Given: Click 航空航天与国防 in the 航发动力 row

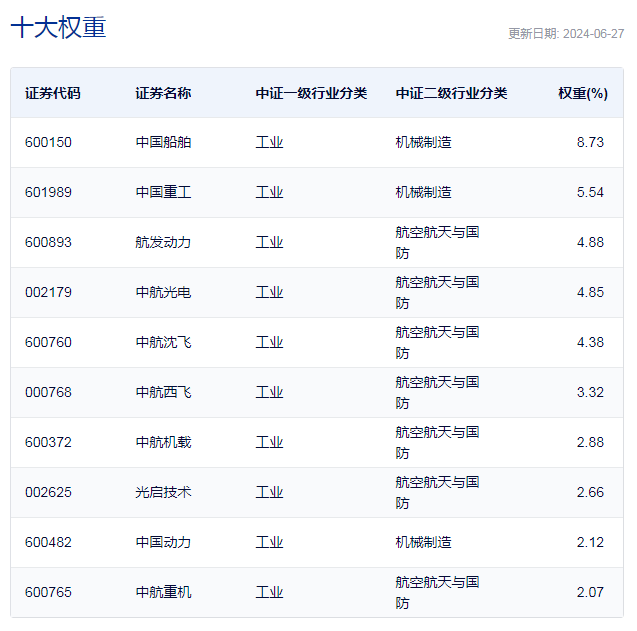Looking at the screenshot, I should click(438, 243).
